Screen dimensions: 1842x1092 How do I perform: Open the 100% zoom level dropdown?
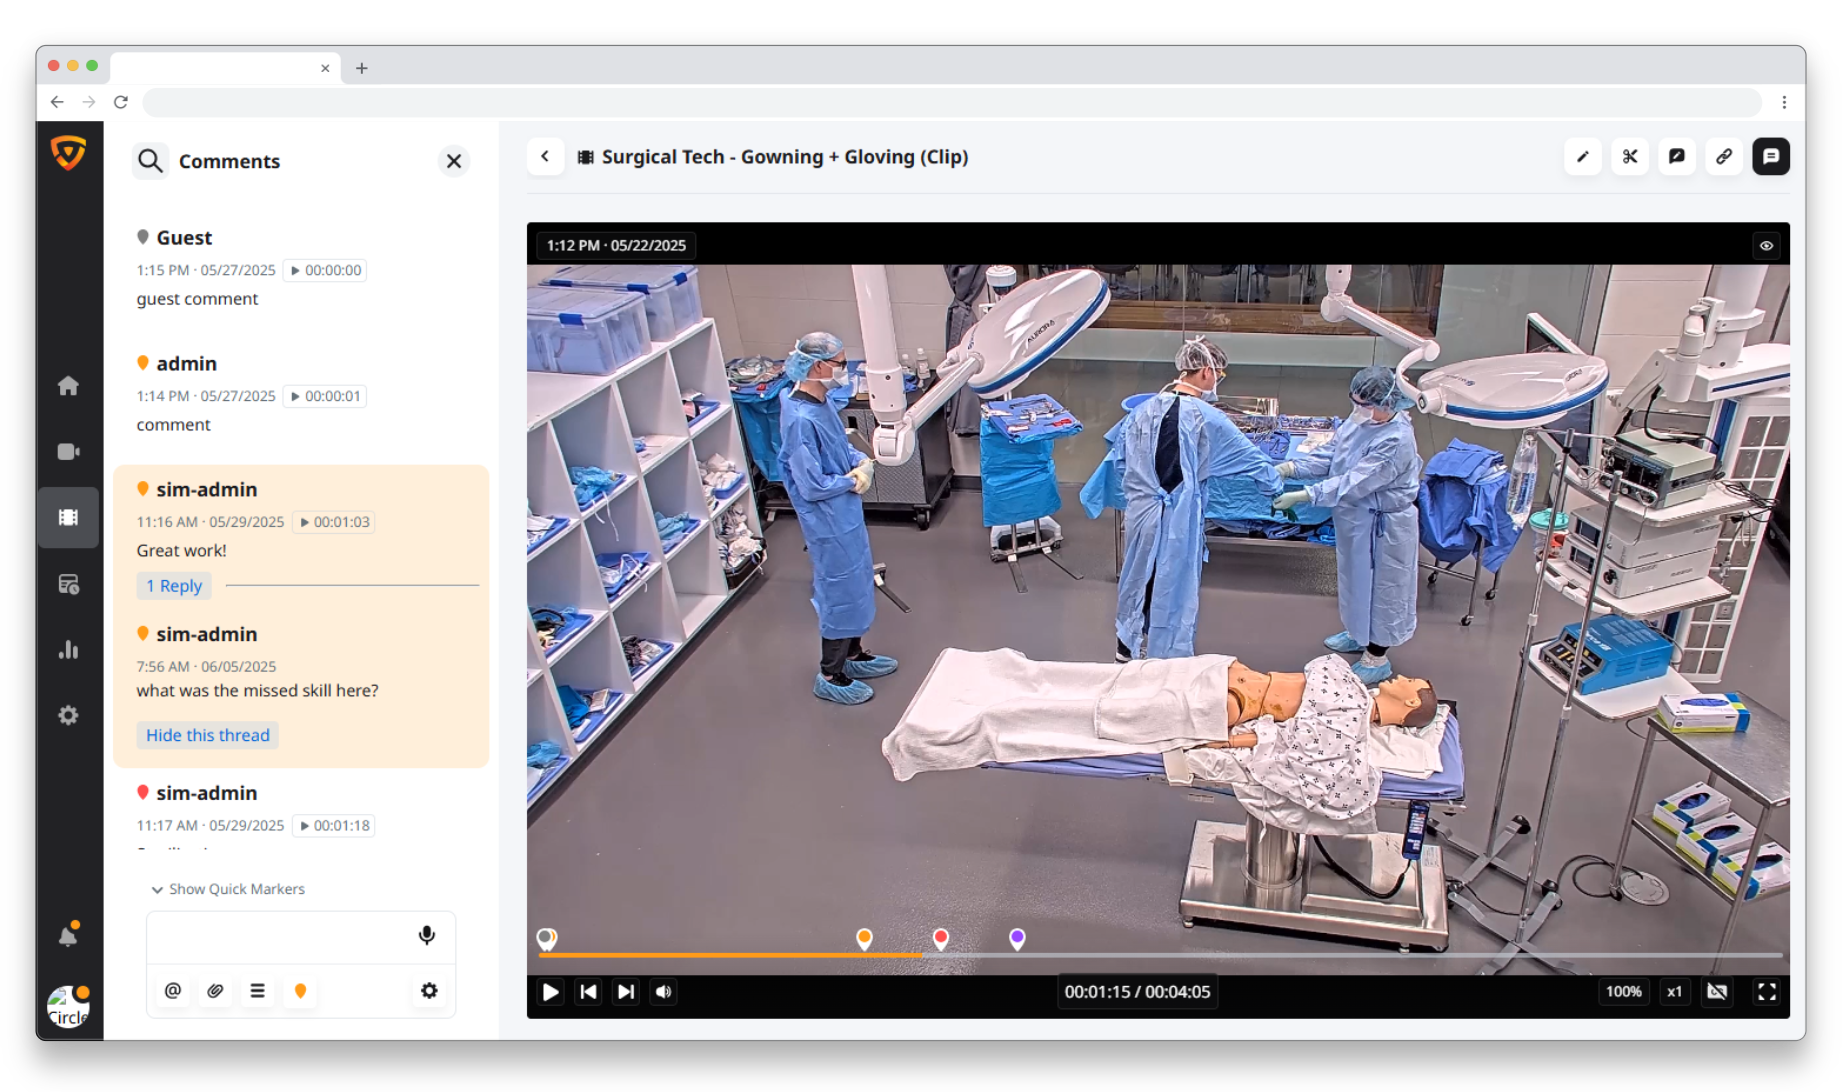1623,992
